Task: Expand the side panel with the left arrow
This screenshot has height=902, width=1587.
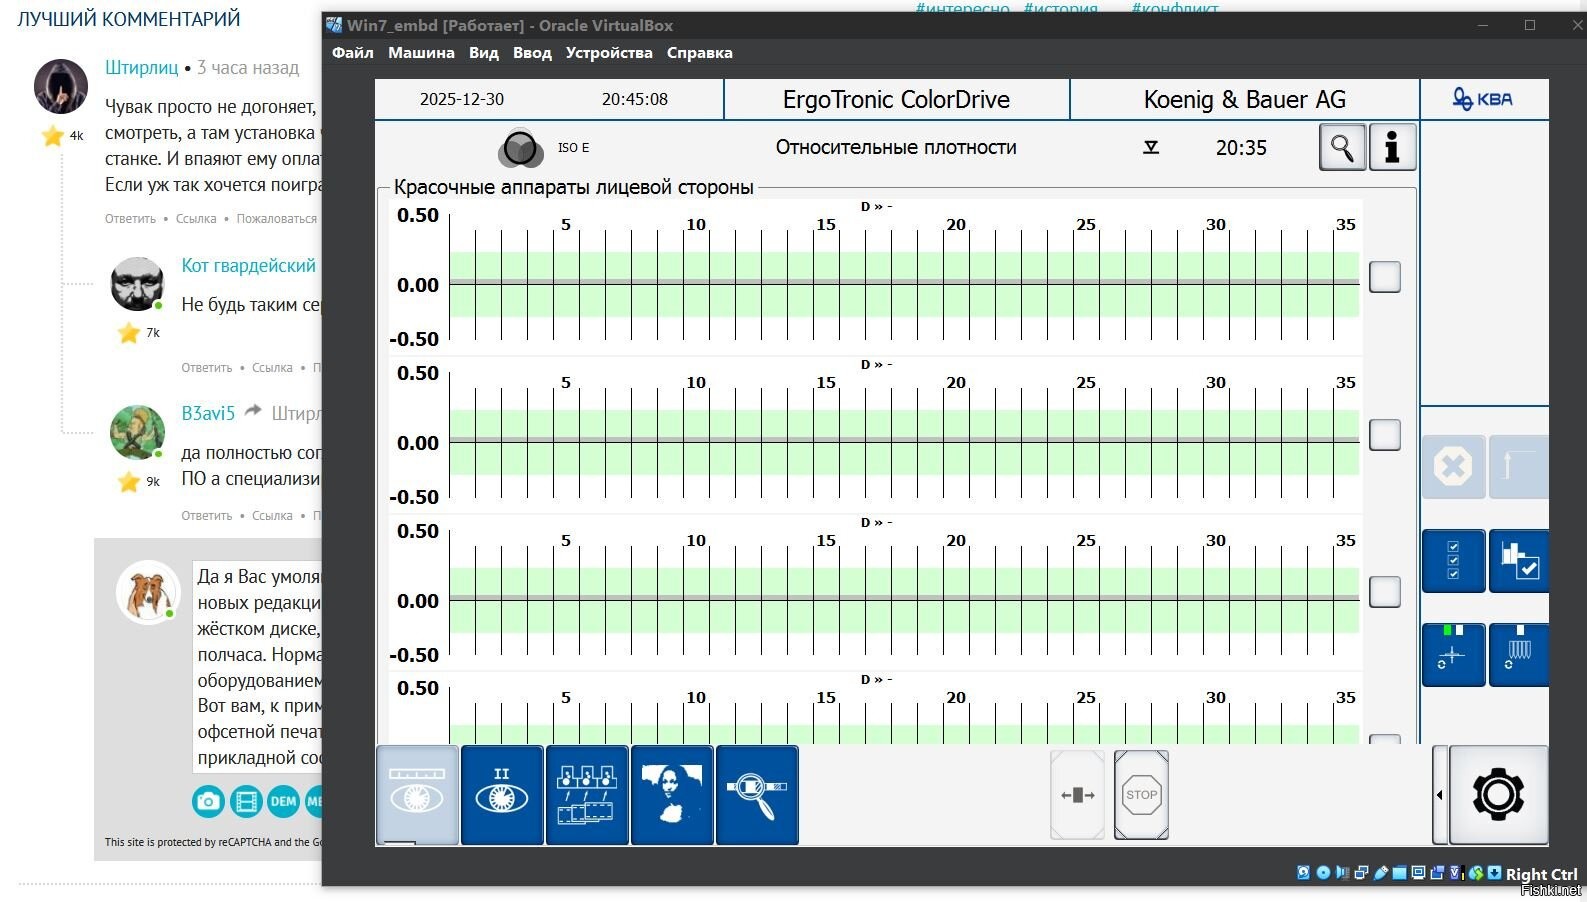Action: pos(1439,795)
